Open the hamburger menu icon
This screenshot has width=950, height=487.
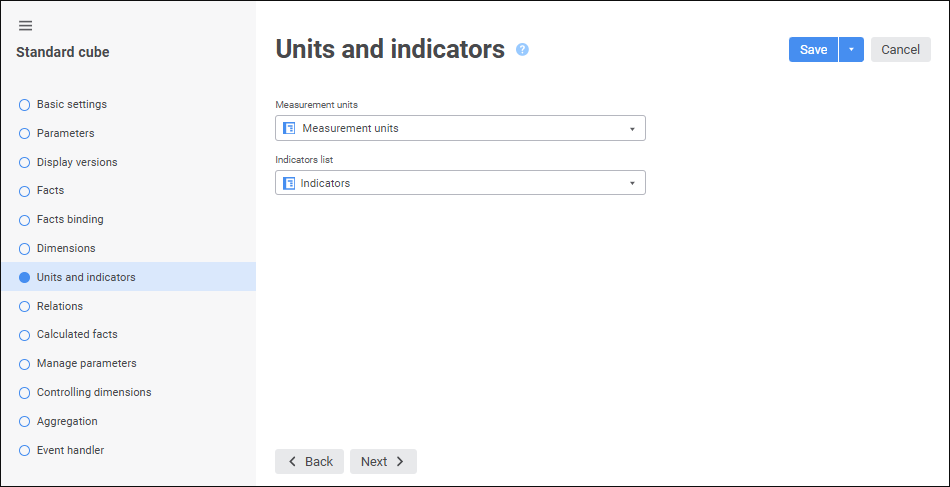click(25, 26)
